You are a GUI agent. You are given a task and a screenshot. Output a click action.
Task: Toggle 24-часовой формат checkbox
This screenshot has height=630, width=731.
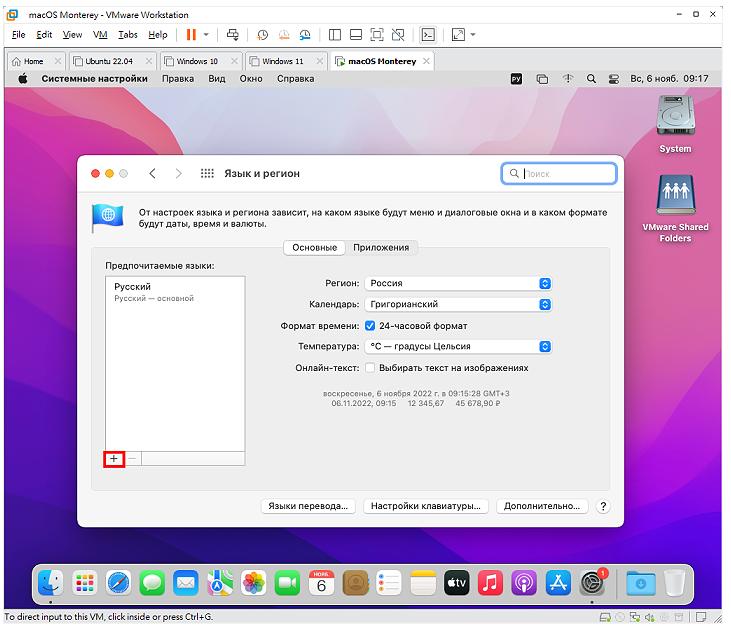tap(370, 326)
